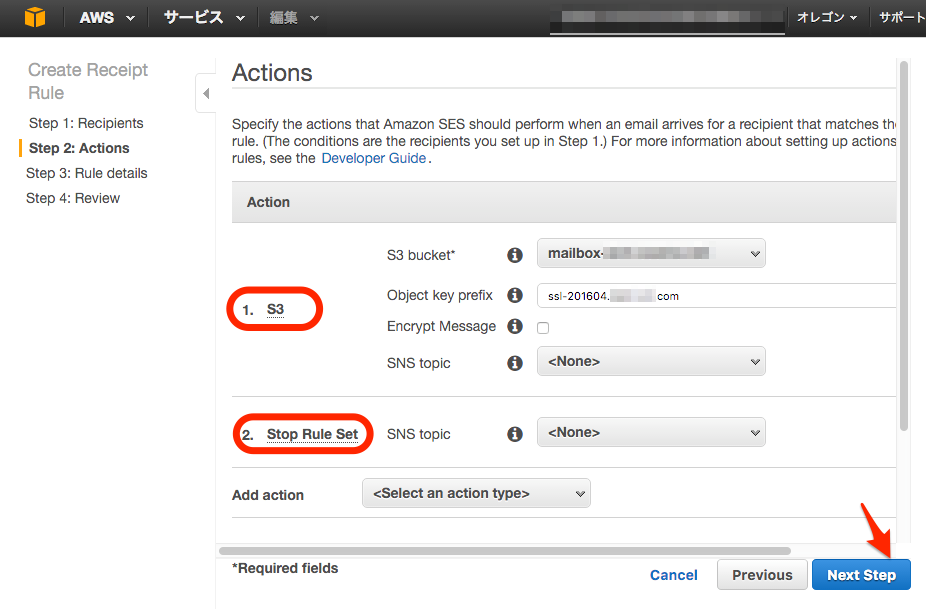
Task: Click the Previous button
Action: (762, 575)
